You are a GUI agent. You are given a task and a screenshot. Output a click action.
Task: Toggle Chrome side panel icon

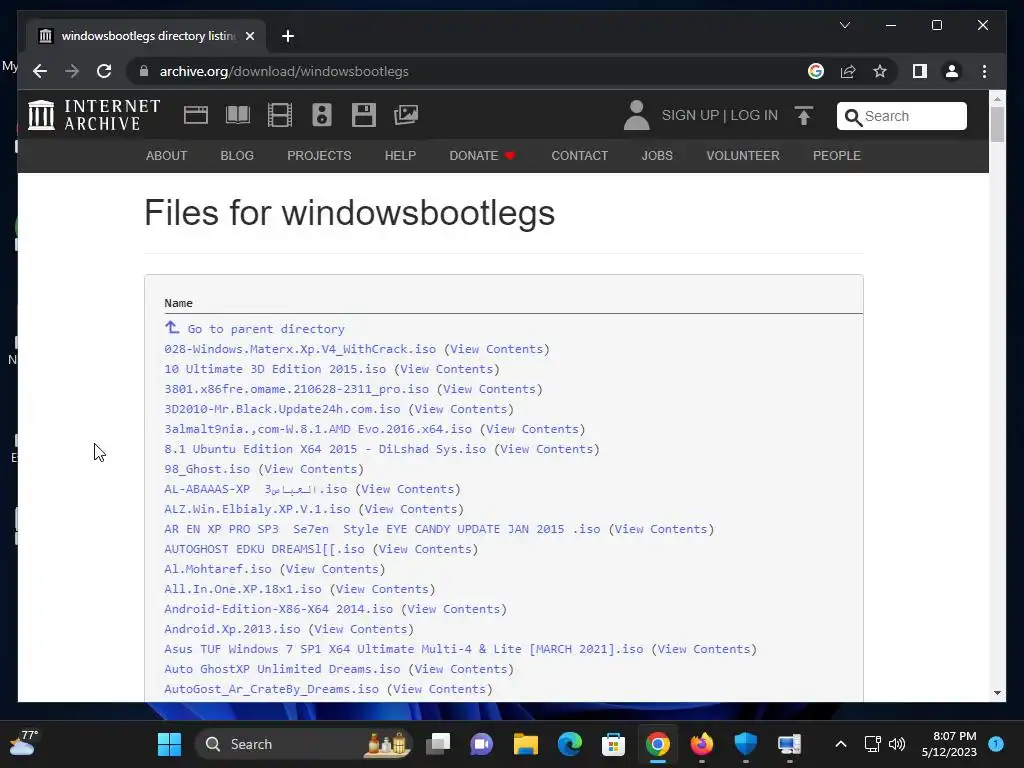(x=920, y=71)
